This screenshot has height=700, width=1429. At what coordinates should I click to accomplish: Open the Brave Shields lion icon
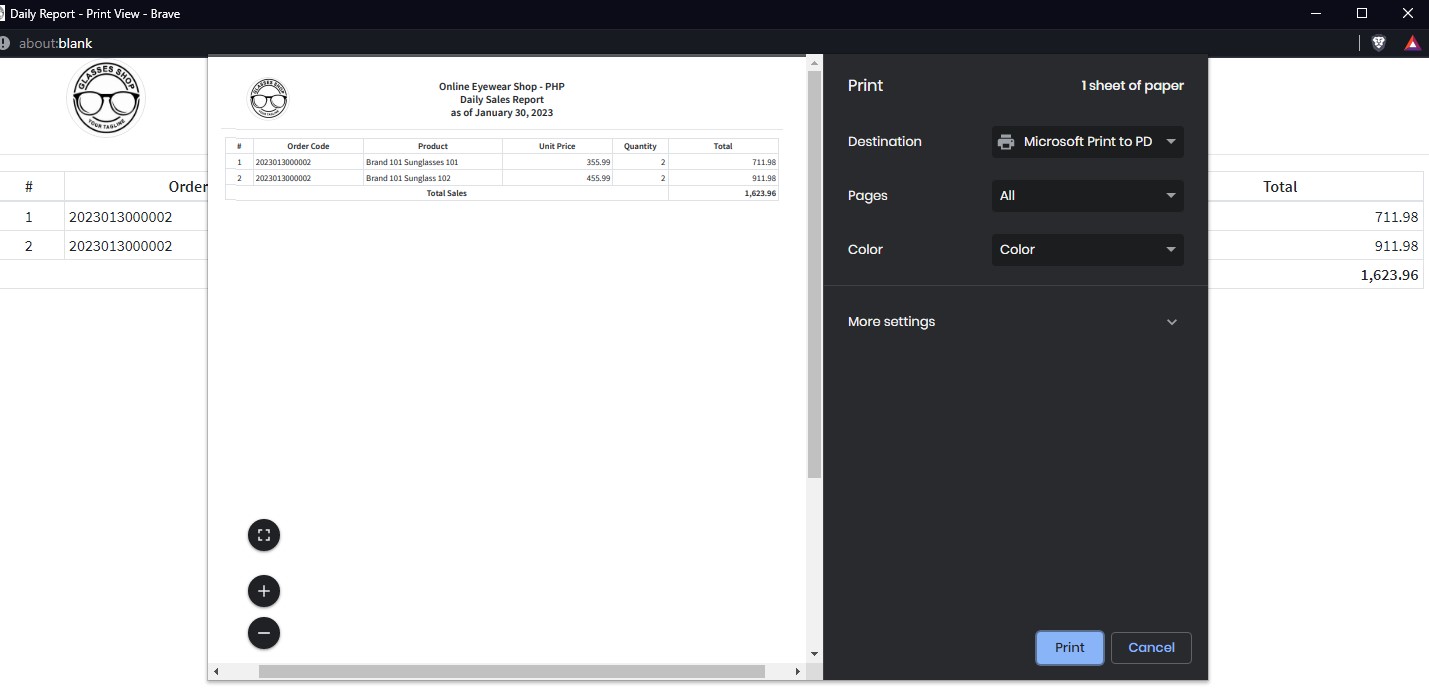(x=1379, y=43)
